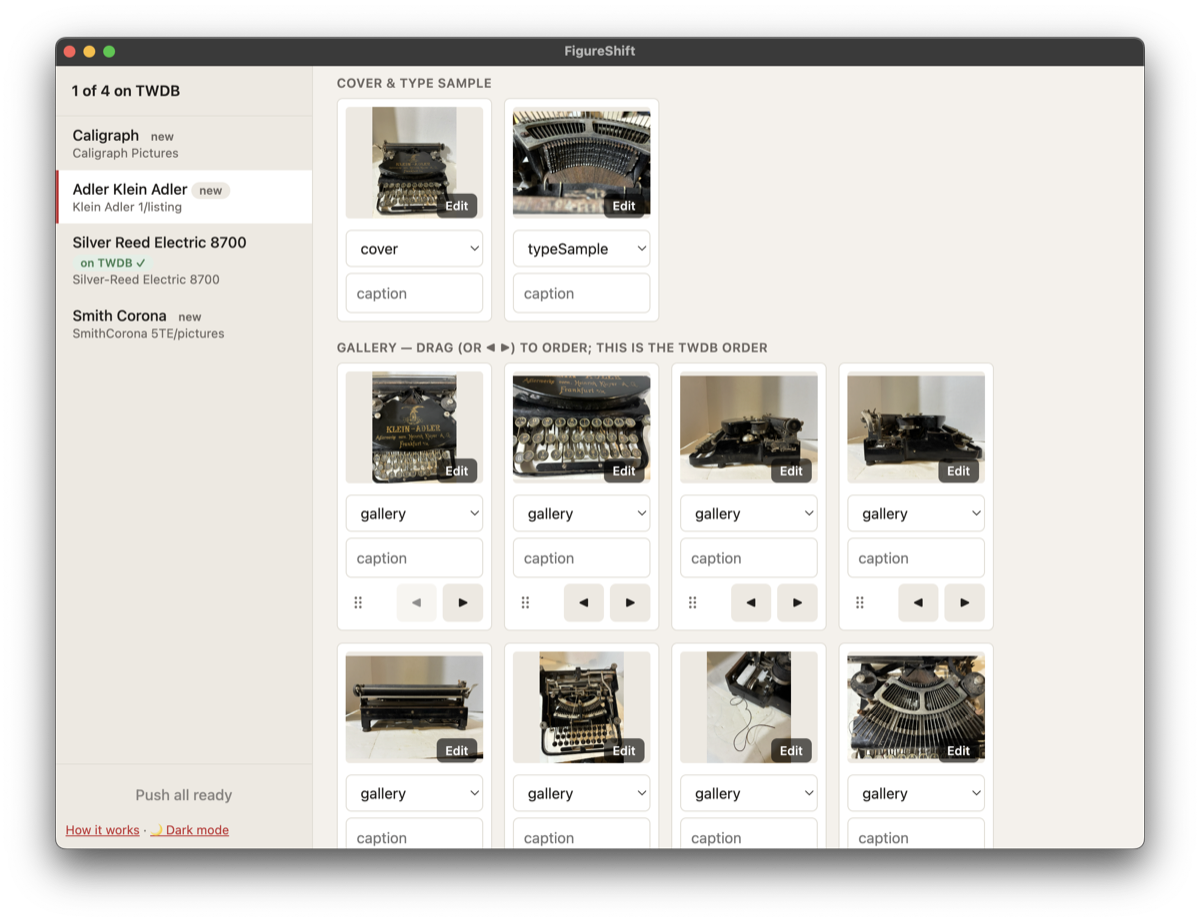1200x922 pixels.
Task: Open role dropdown on seventh gallery card
Action: [x=748, y=794]
